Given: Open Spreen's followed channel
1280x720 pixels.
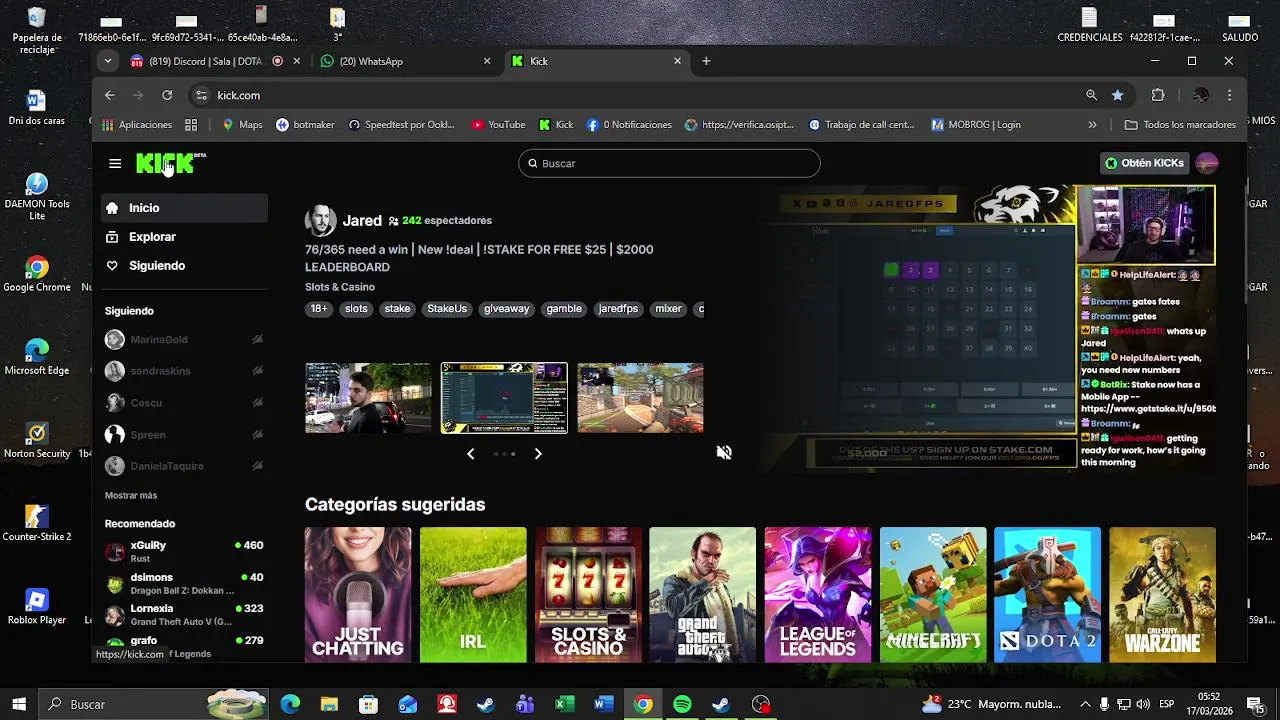Looking at the screenshot, I should point(184,435).
